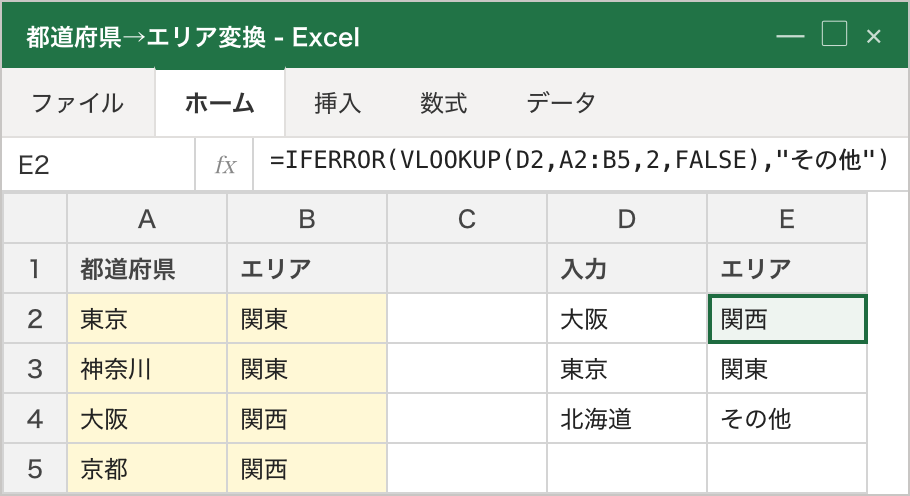Select cell E1 labeled エリア
910x496 pixels.
pyautogui.click(x=787, y=269)
